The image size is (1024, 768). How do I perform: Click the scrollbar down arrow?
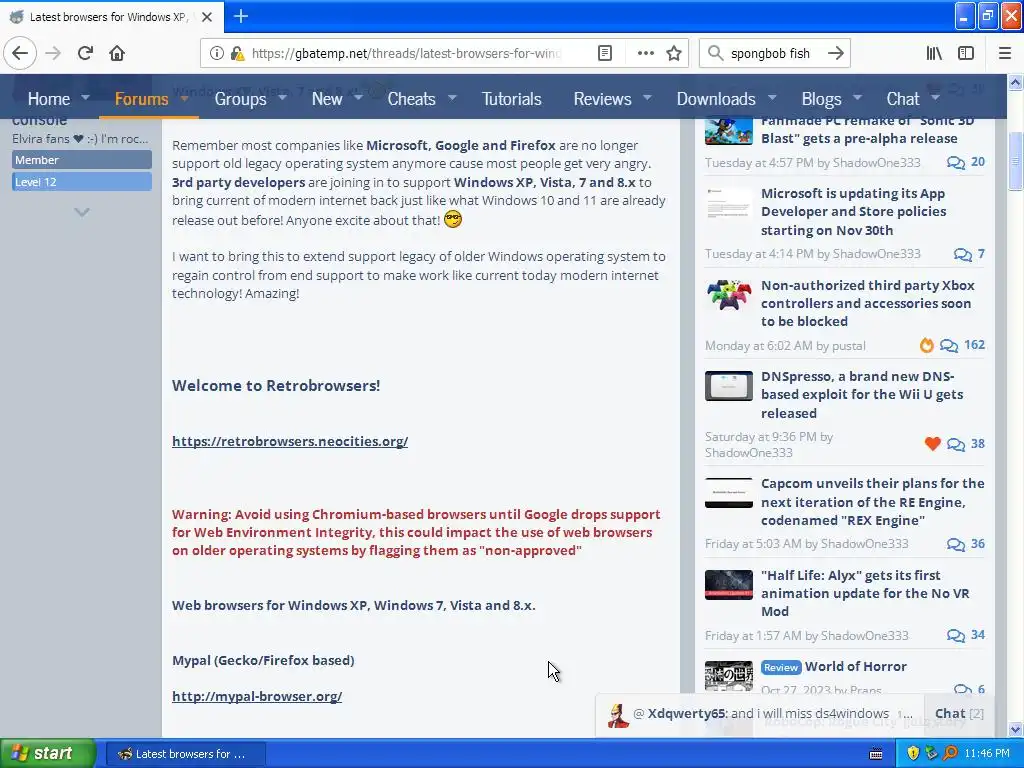[1016, 729]
